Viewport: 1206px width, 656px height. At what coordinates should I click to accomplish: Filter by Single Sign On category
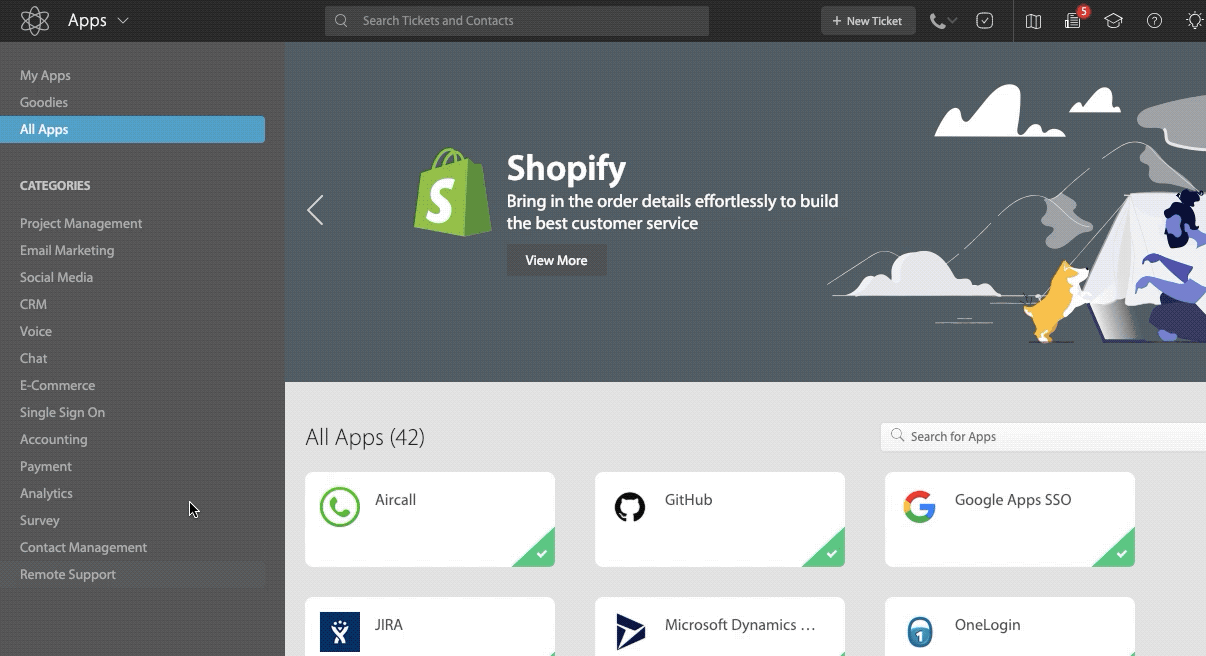click(62, 412)
